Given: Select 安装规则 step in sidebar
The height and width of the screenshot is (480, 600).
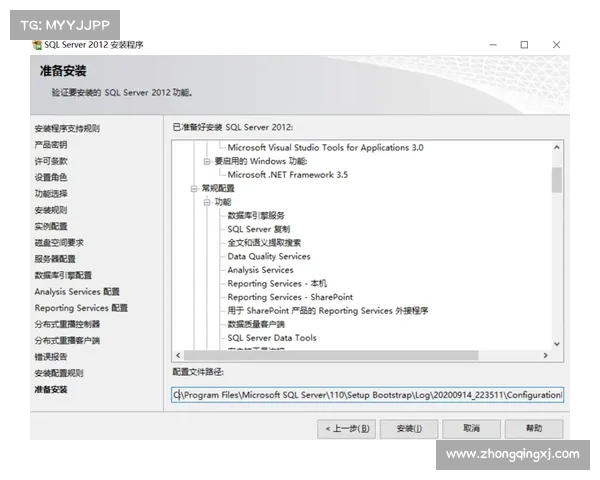Looking at the screenshot, I should click(x=51, y=210).
